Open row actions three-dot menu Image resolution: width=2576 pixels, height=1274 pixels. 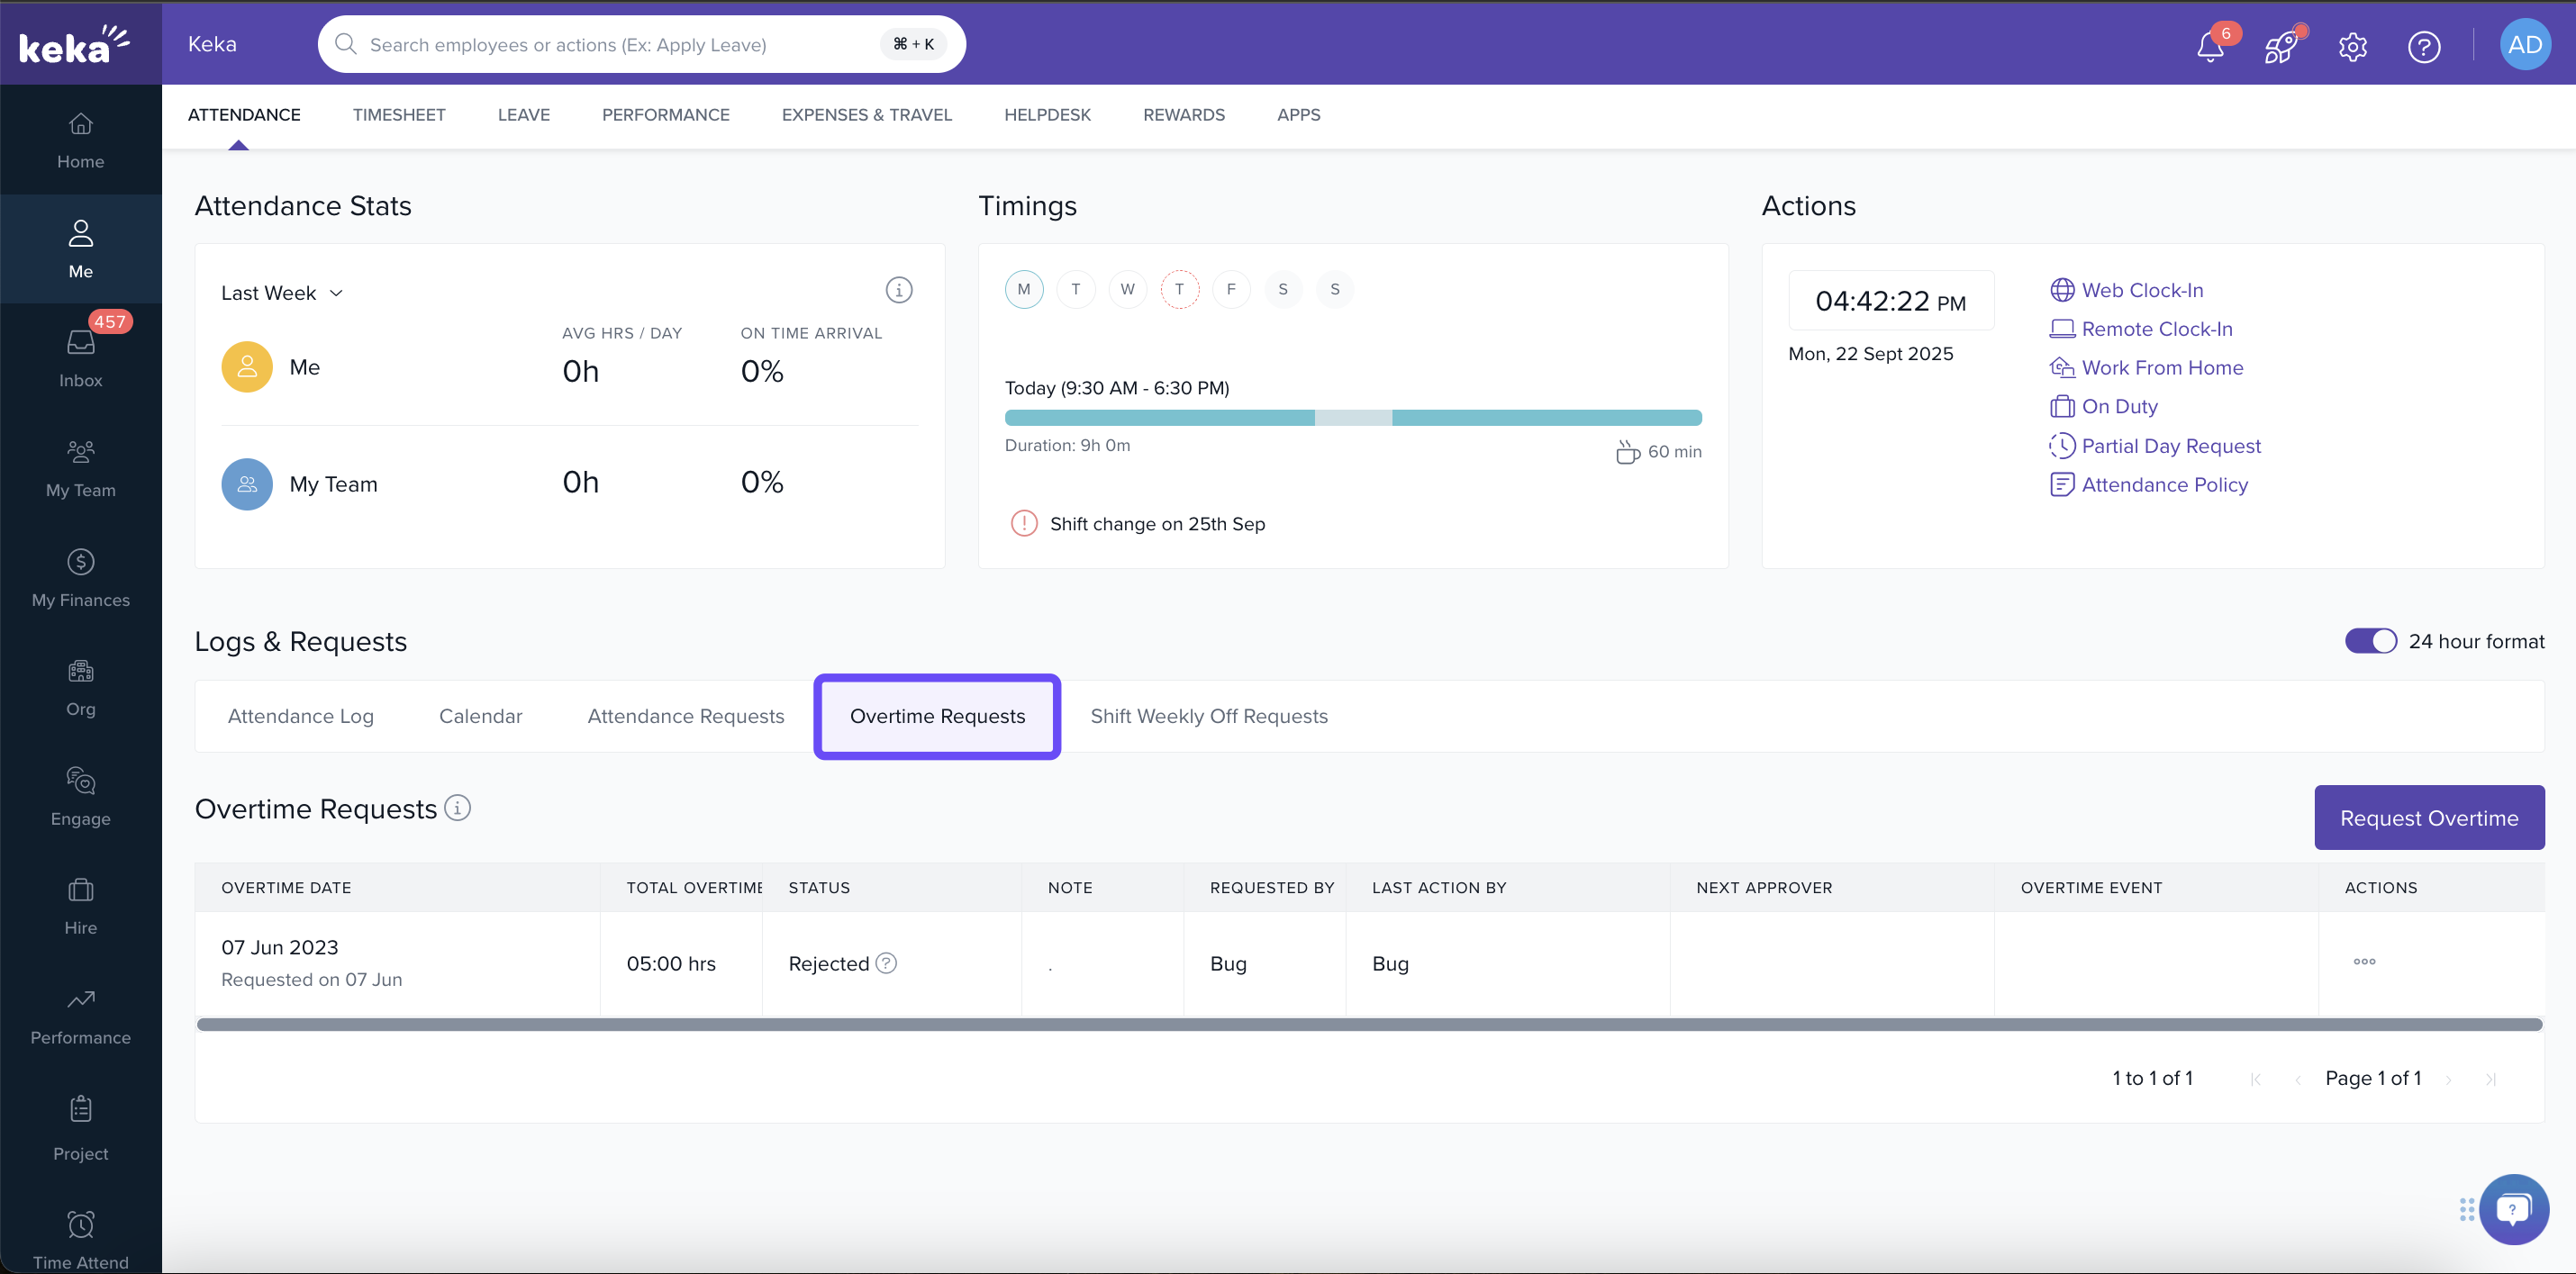(x=2364, y=961)
